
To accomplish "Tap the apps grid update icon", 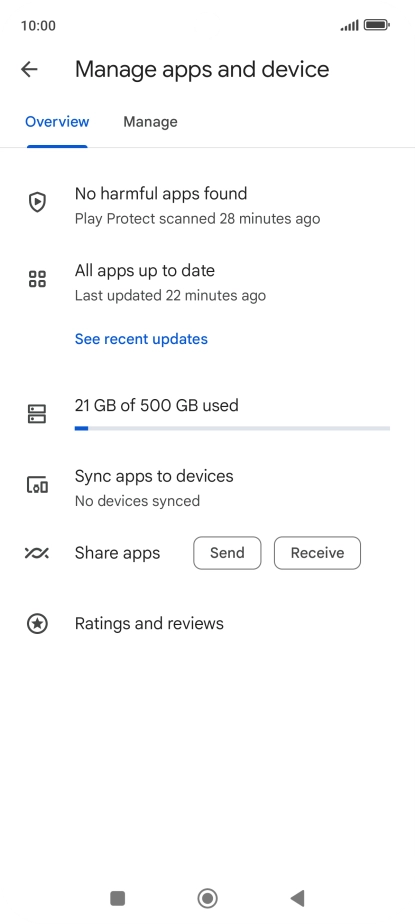I will [x=37, y=279].
